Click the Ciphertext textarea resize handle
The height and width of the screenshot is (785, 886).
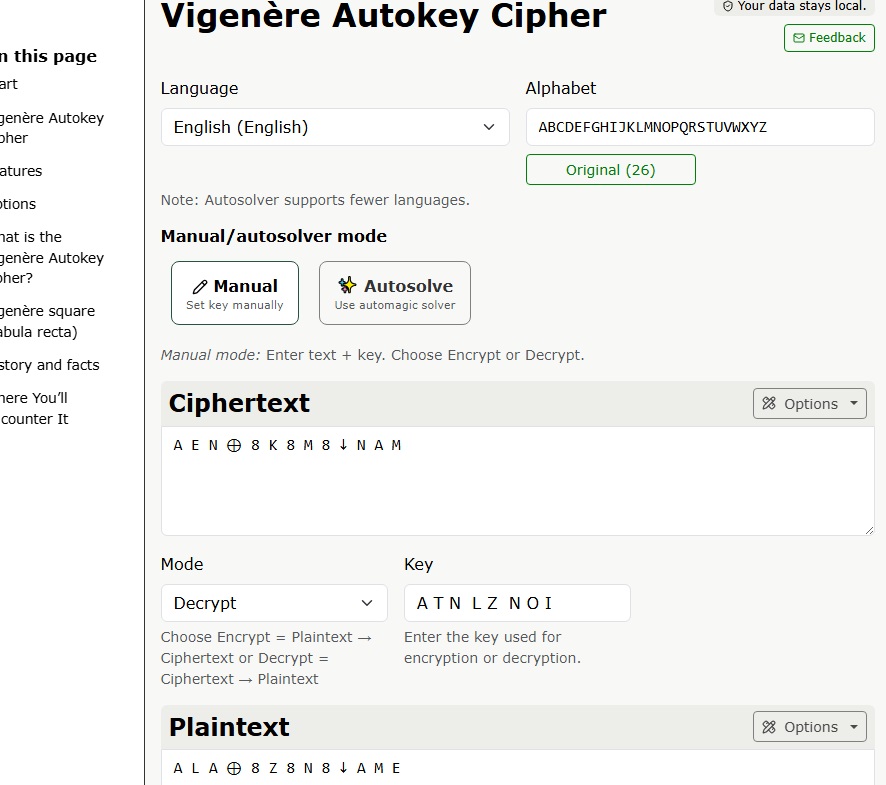tap(869, 530)
